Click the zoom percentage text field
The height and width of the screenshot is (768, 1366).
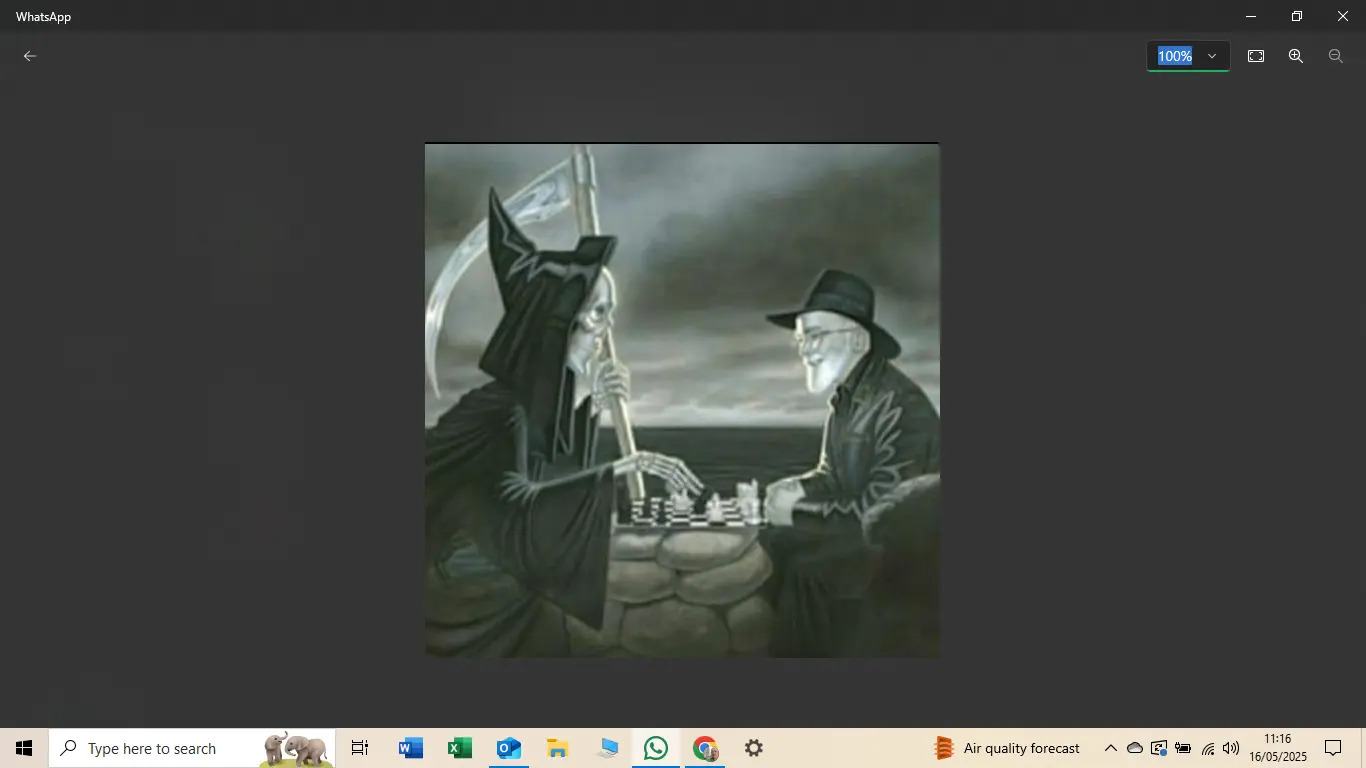[x=1175, y=56]
